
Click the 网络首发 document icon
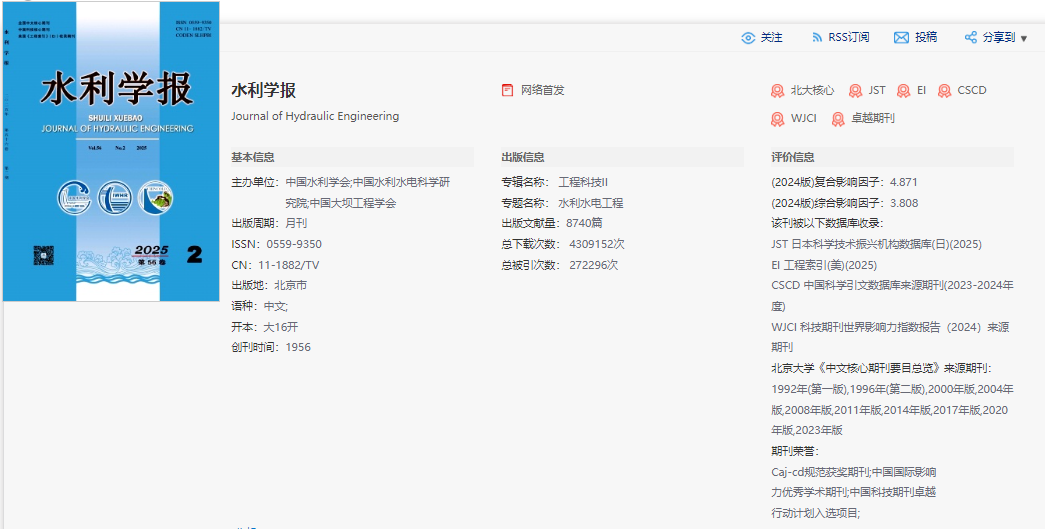pos(508,90)
